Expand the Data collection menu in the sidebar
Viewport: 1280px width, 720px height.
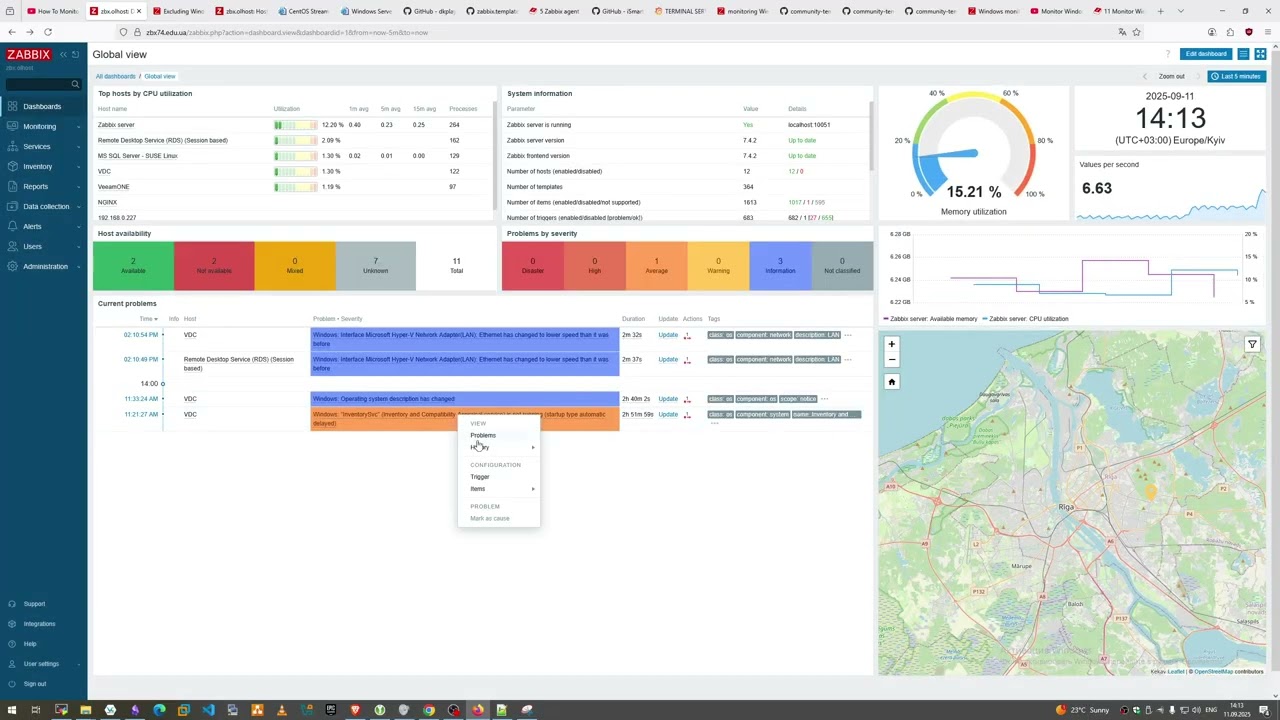coord(44,206)
